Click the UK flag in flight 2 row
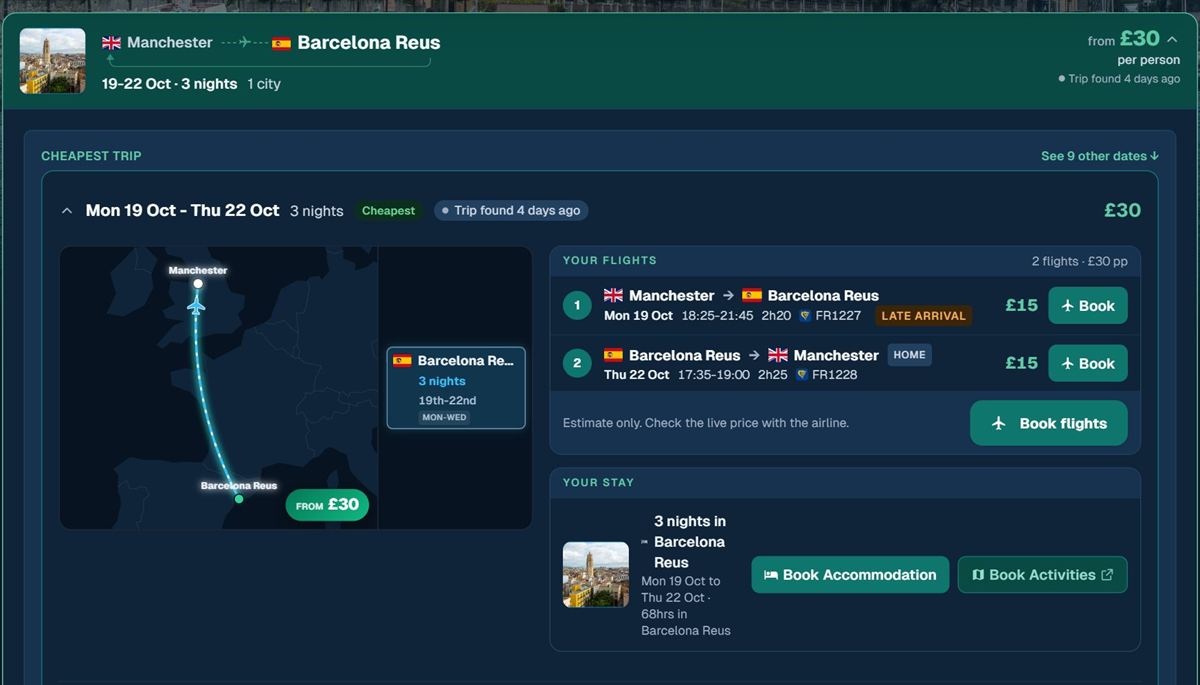 [777, 355]
